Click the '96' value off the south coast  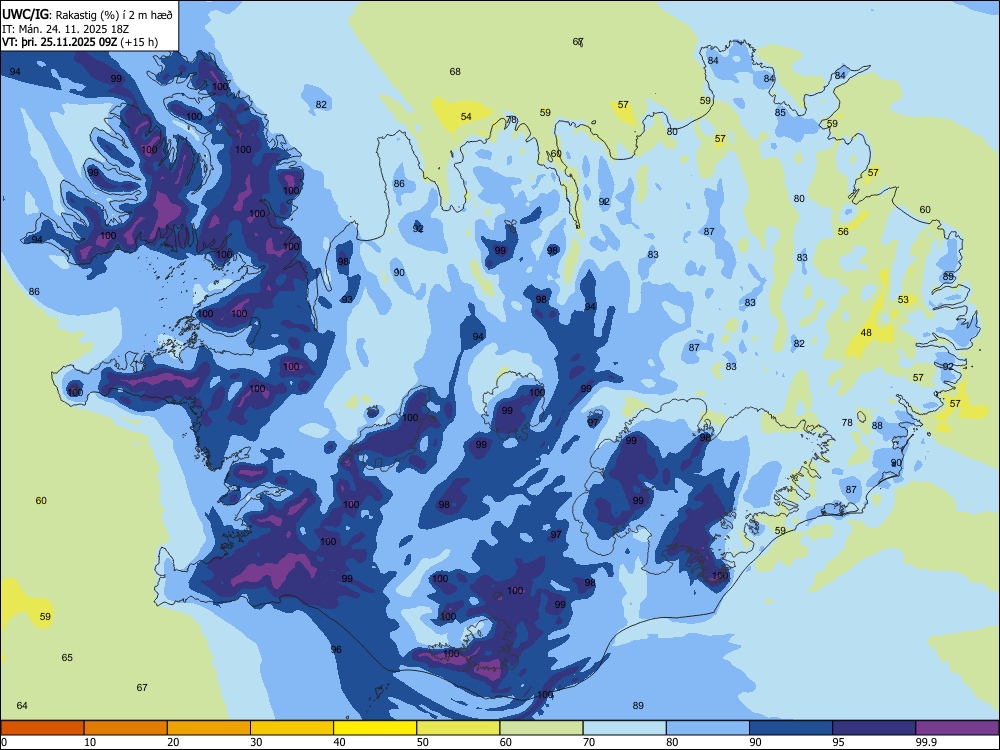(336, 649)
